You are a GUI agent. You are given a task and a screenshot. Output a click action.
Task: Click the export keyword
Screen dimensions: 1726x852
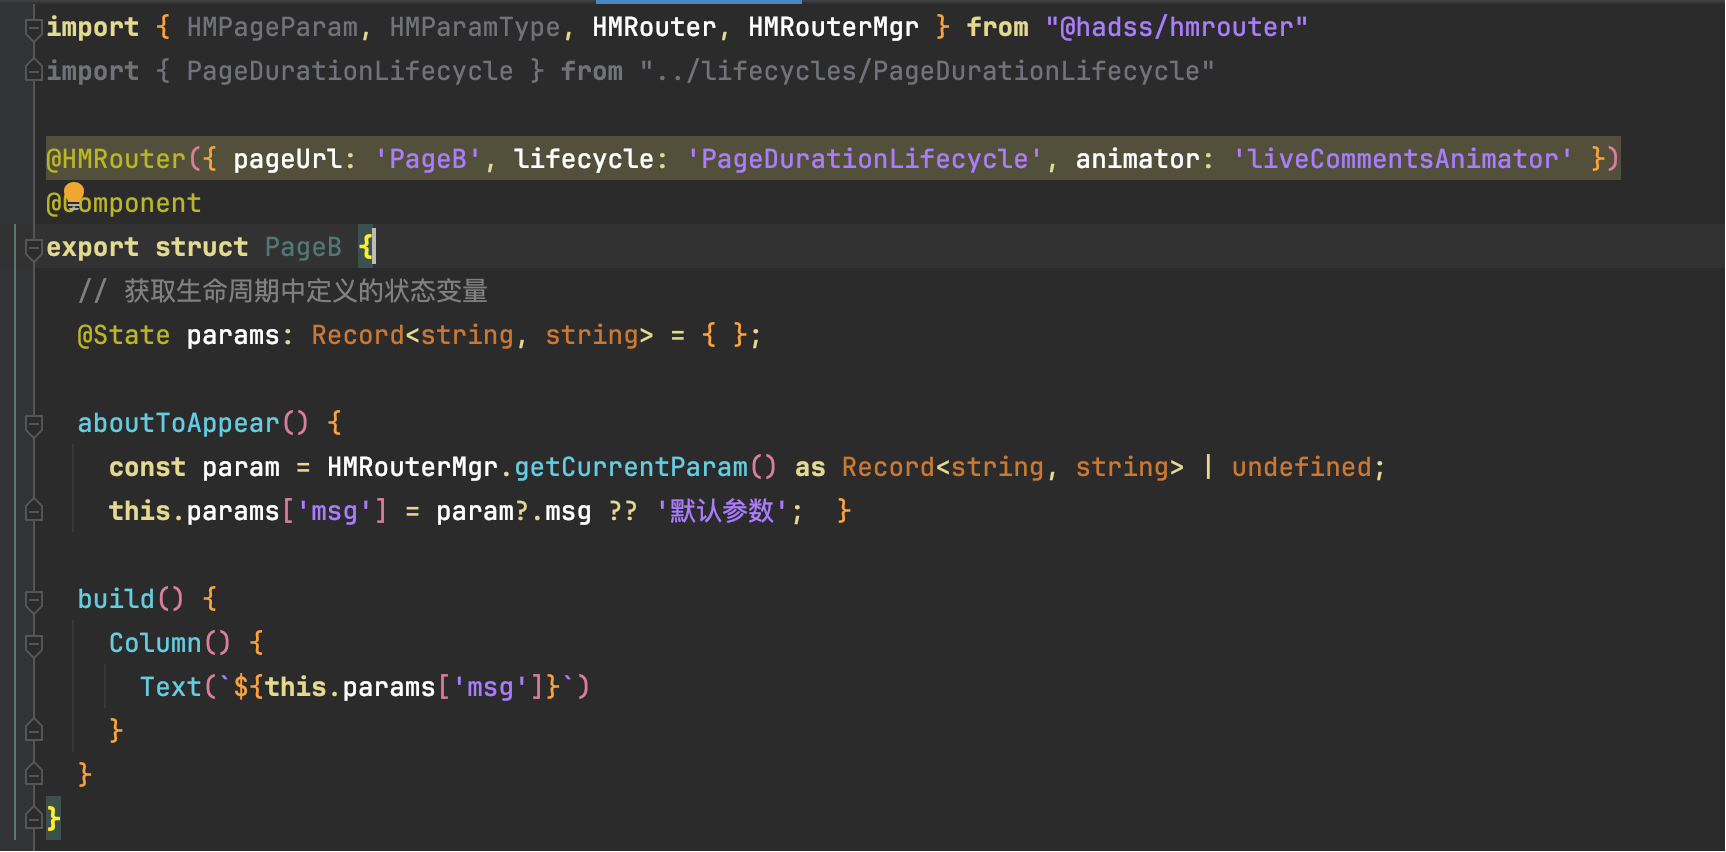point(93,247)
